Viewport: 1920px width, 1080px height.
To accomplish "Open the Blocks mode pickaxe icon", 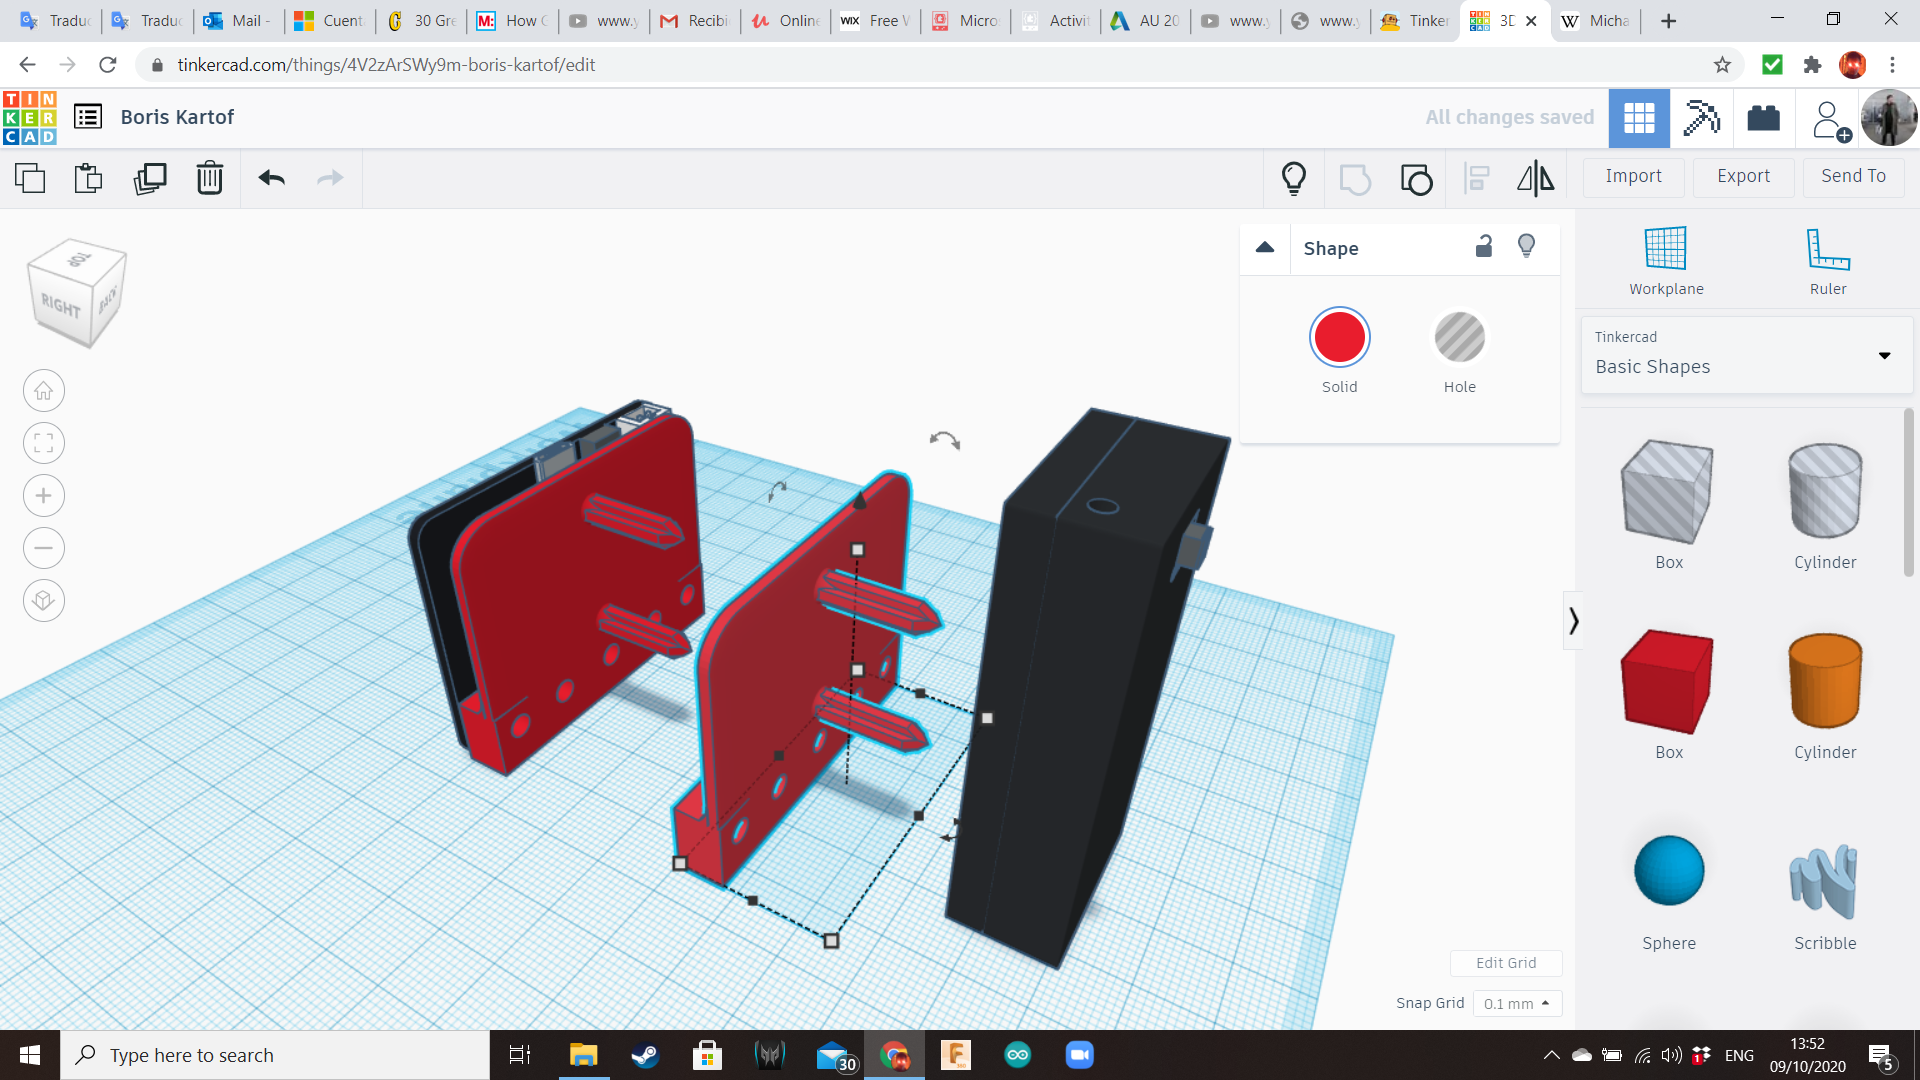I will point(1701,118).
